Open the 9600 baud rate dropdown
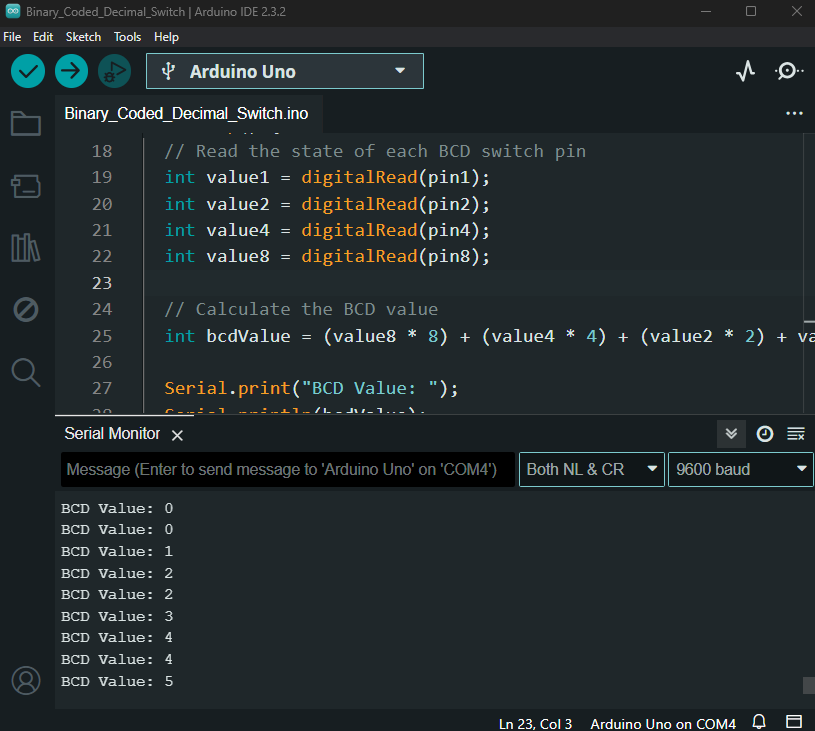The width and height of the screenshot is (815, 731). (741, 469)
